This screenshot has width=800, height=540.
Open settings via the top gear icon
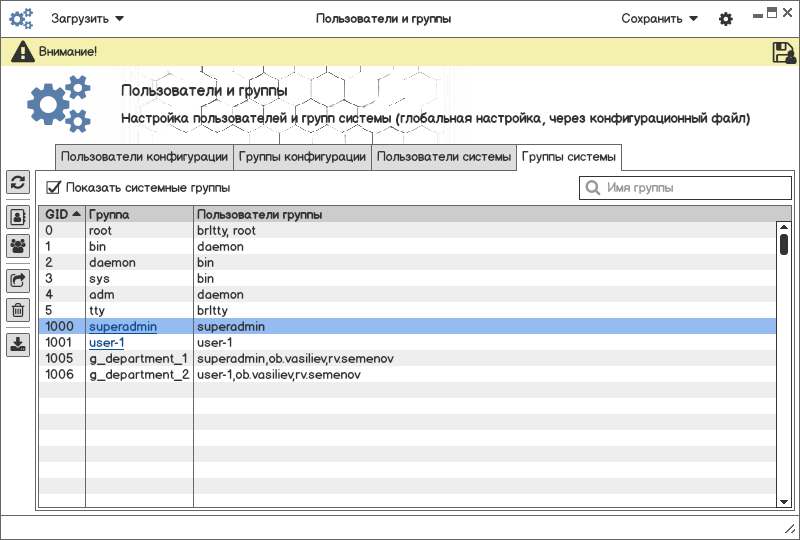(x=726, y=19)
